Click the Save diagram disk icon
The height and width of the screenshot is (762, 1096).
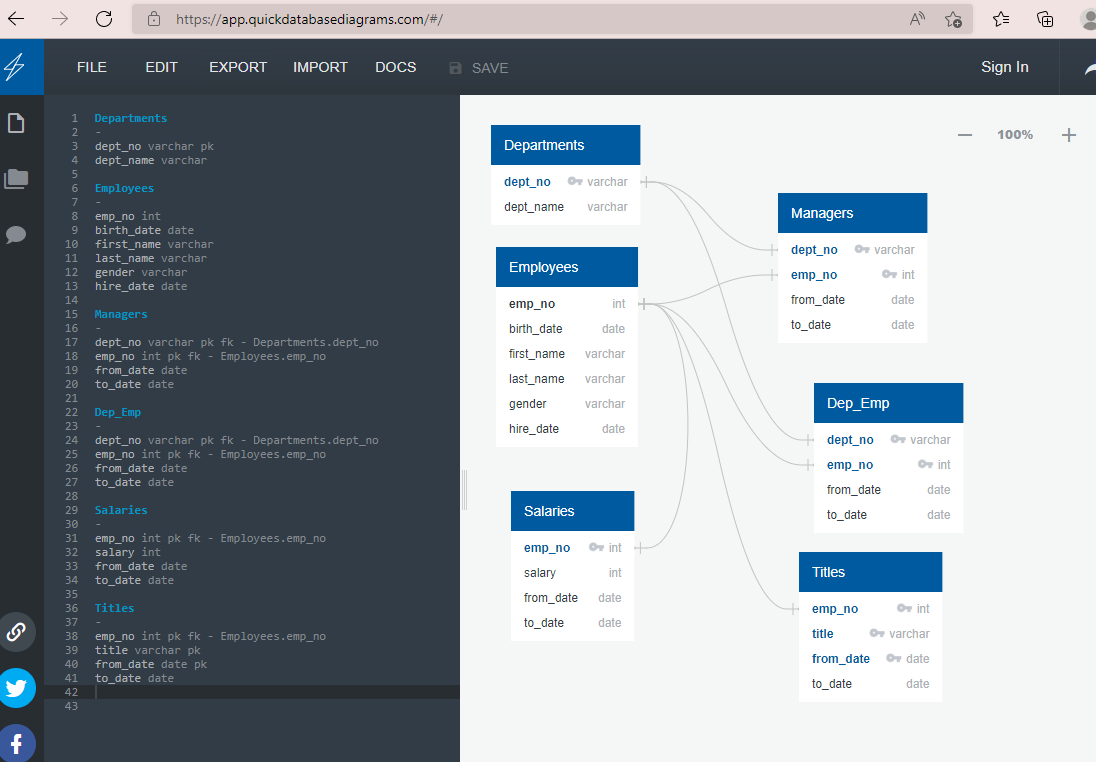coord(456,67)
